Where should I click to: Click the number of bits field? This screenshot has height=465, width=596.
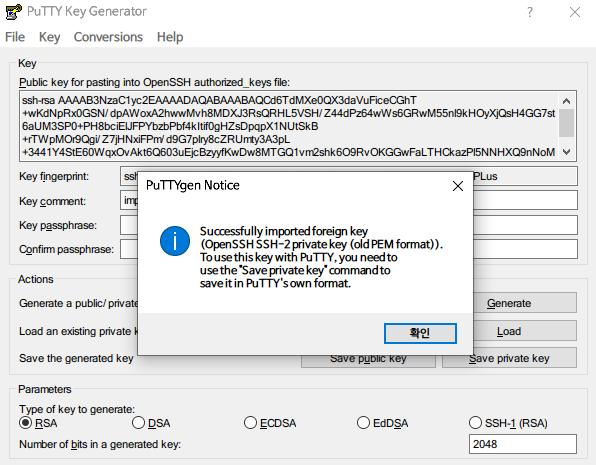(x=523, y=444)
